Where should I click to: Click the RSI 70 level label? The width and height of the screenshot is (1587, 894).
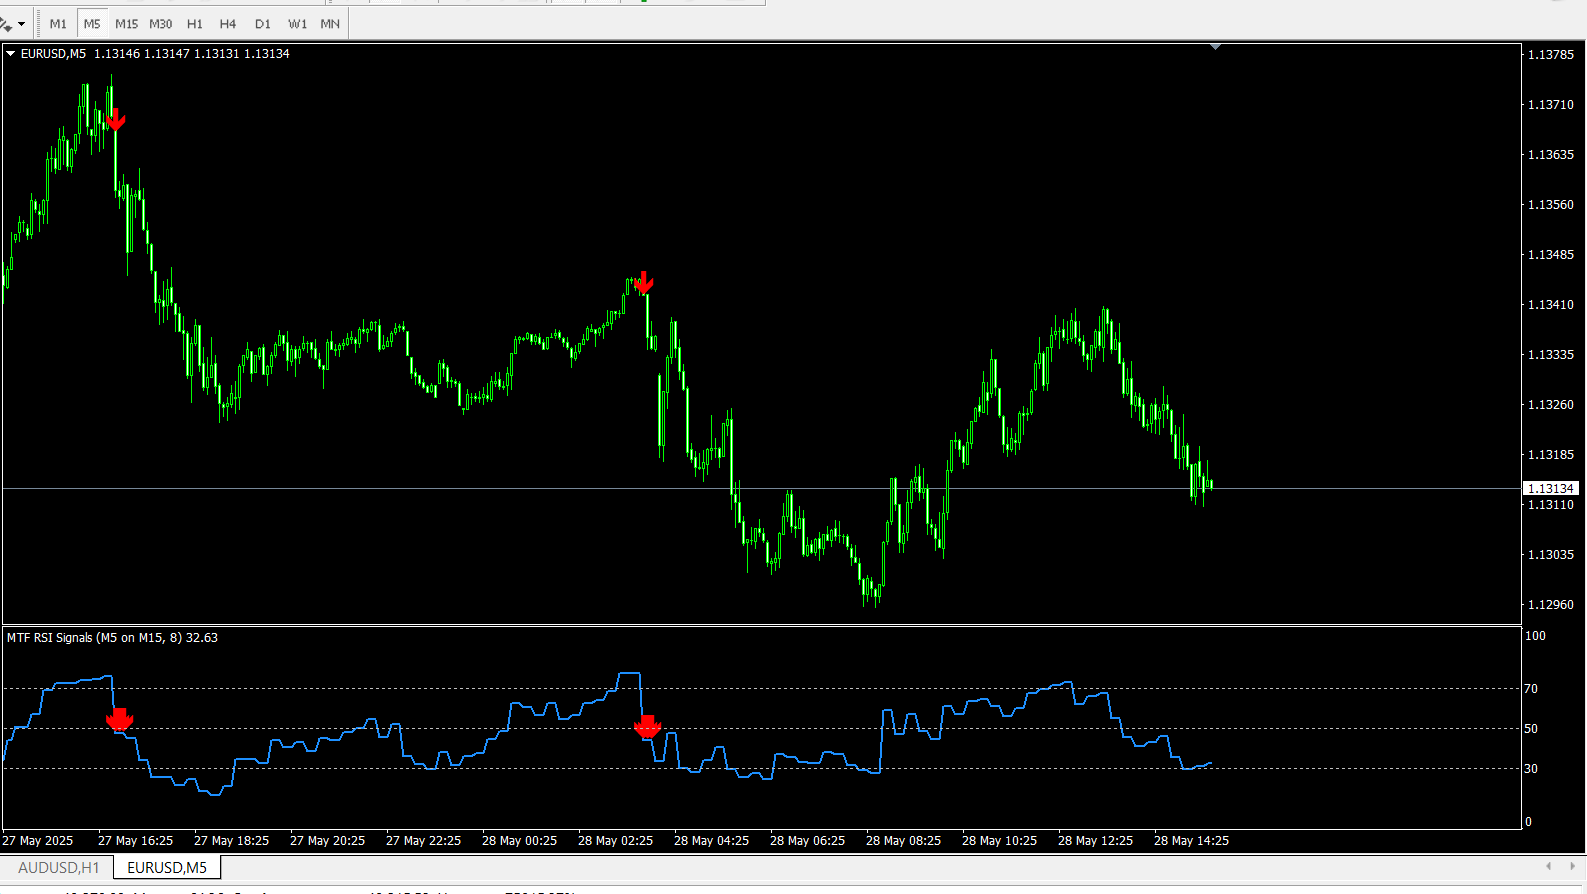point(1531,689)
